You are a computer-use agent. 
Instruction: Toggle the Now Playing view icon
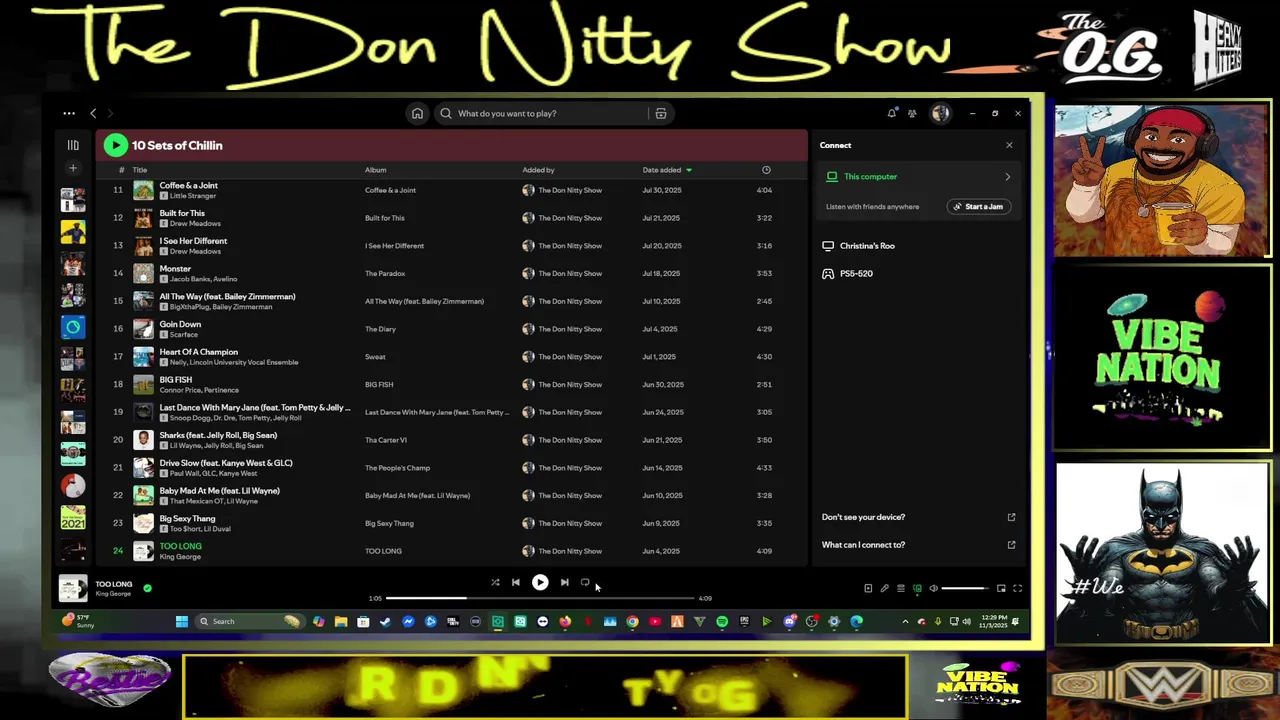(x=868, y=588)
